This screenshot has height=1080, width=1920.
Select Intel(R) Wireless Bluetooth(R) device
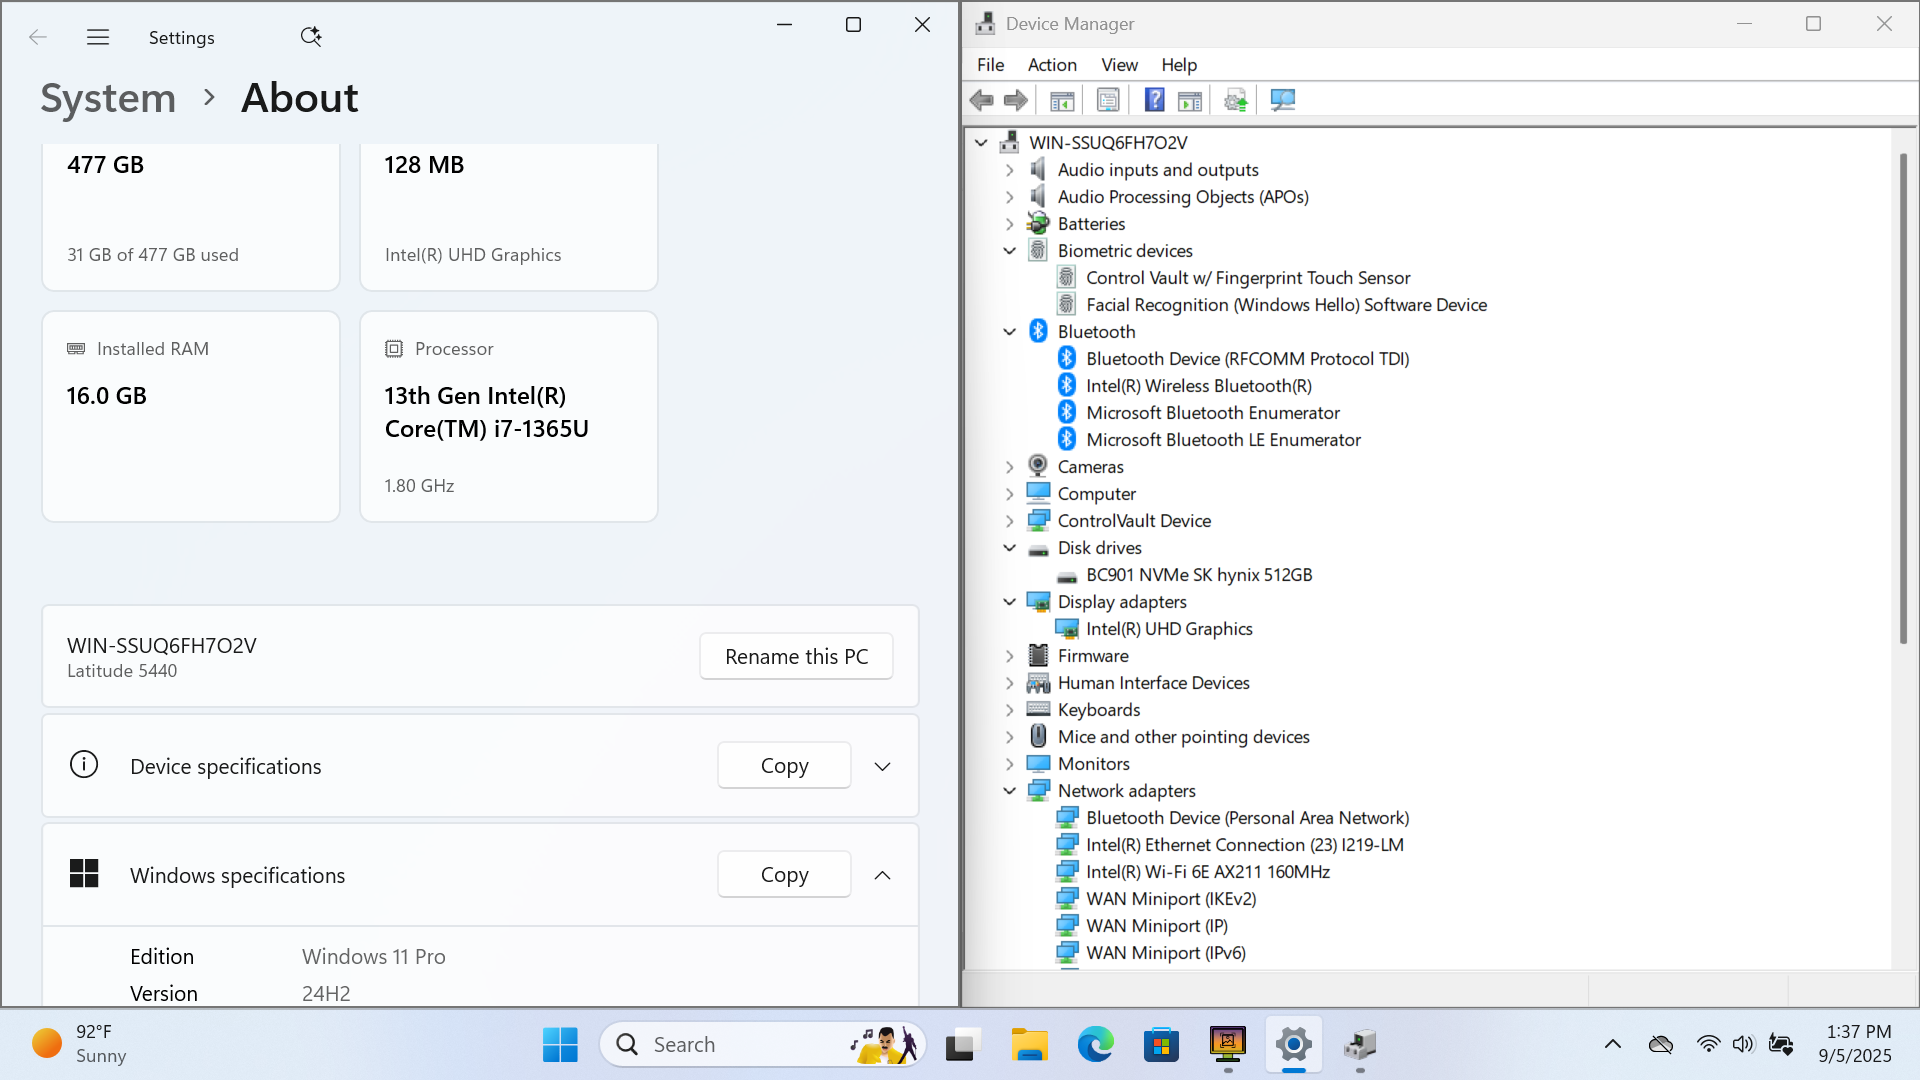pyautogui.click(x=1199, y=386)
